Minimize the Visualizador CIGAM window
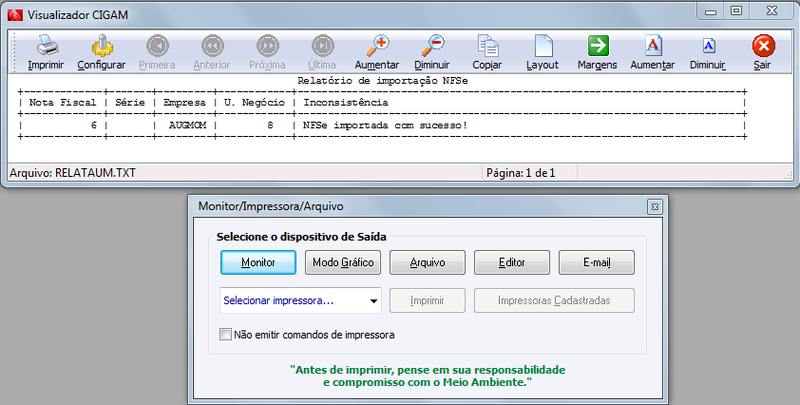 click(711, 11)
